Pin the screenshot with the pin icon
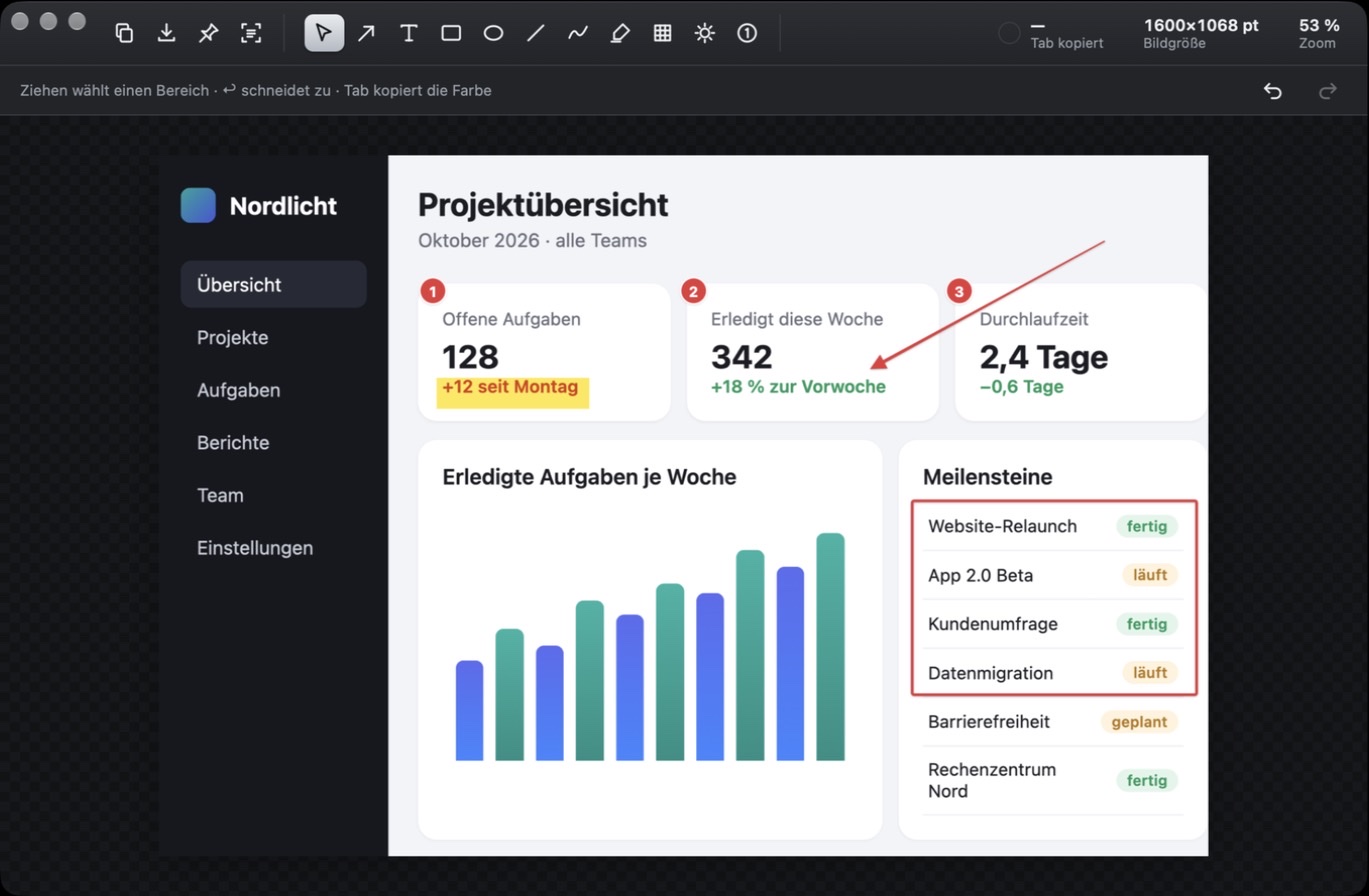This screenshot has height=896, width=1369. point(208,33)
